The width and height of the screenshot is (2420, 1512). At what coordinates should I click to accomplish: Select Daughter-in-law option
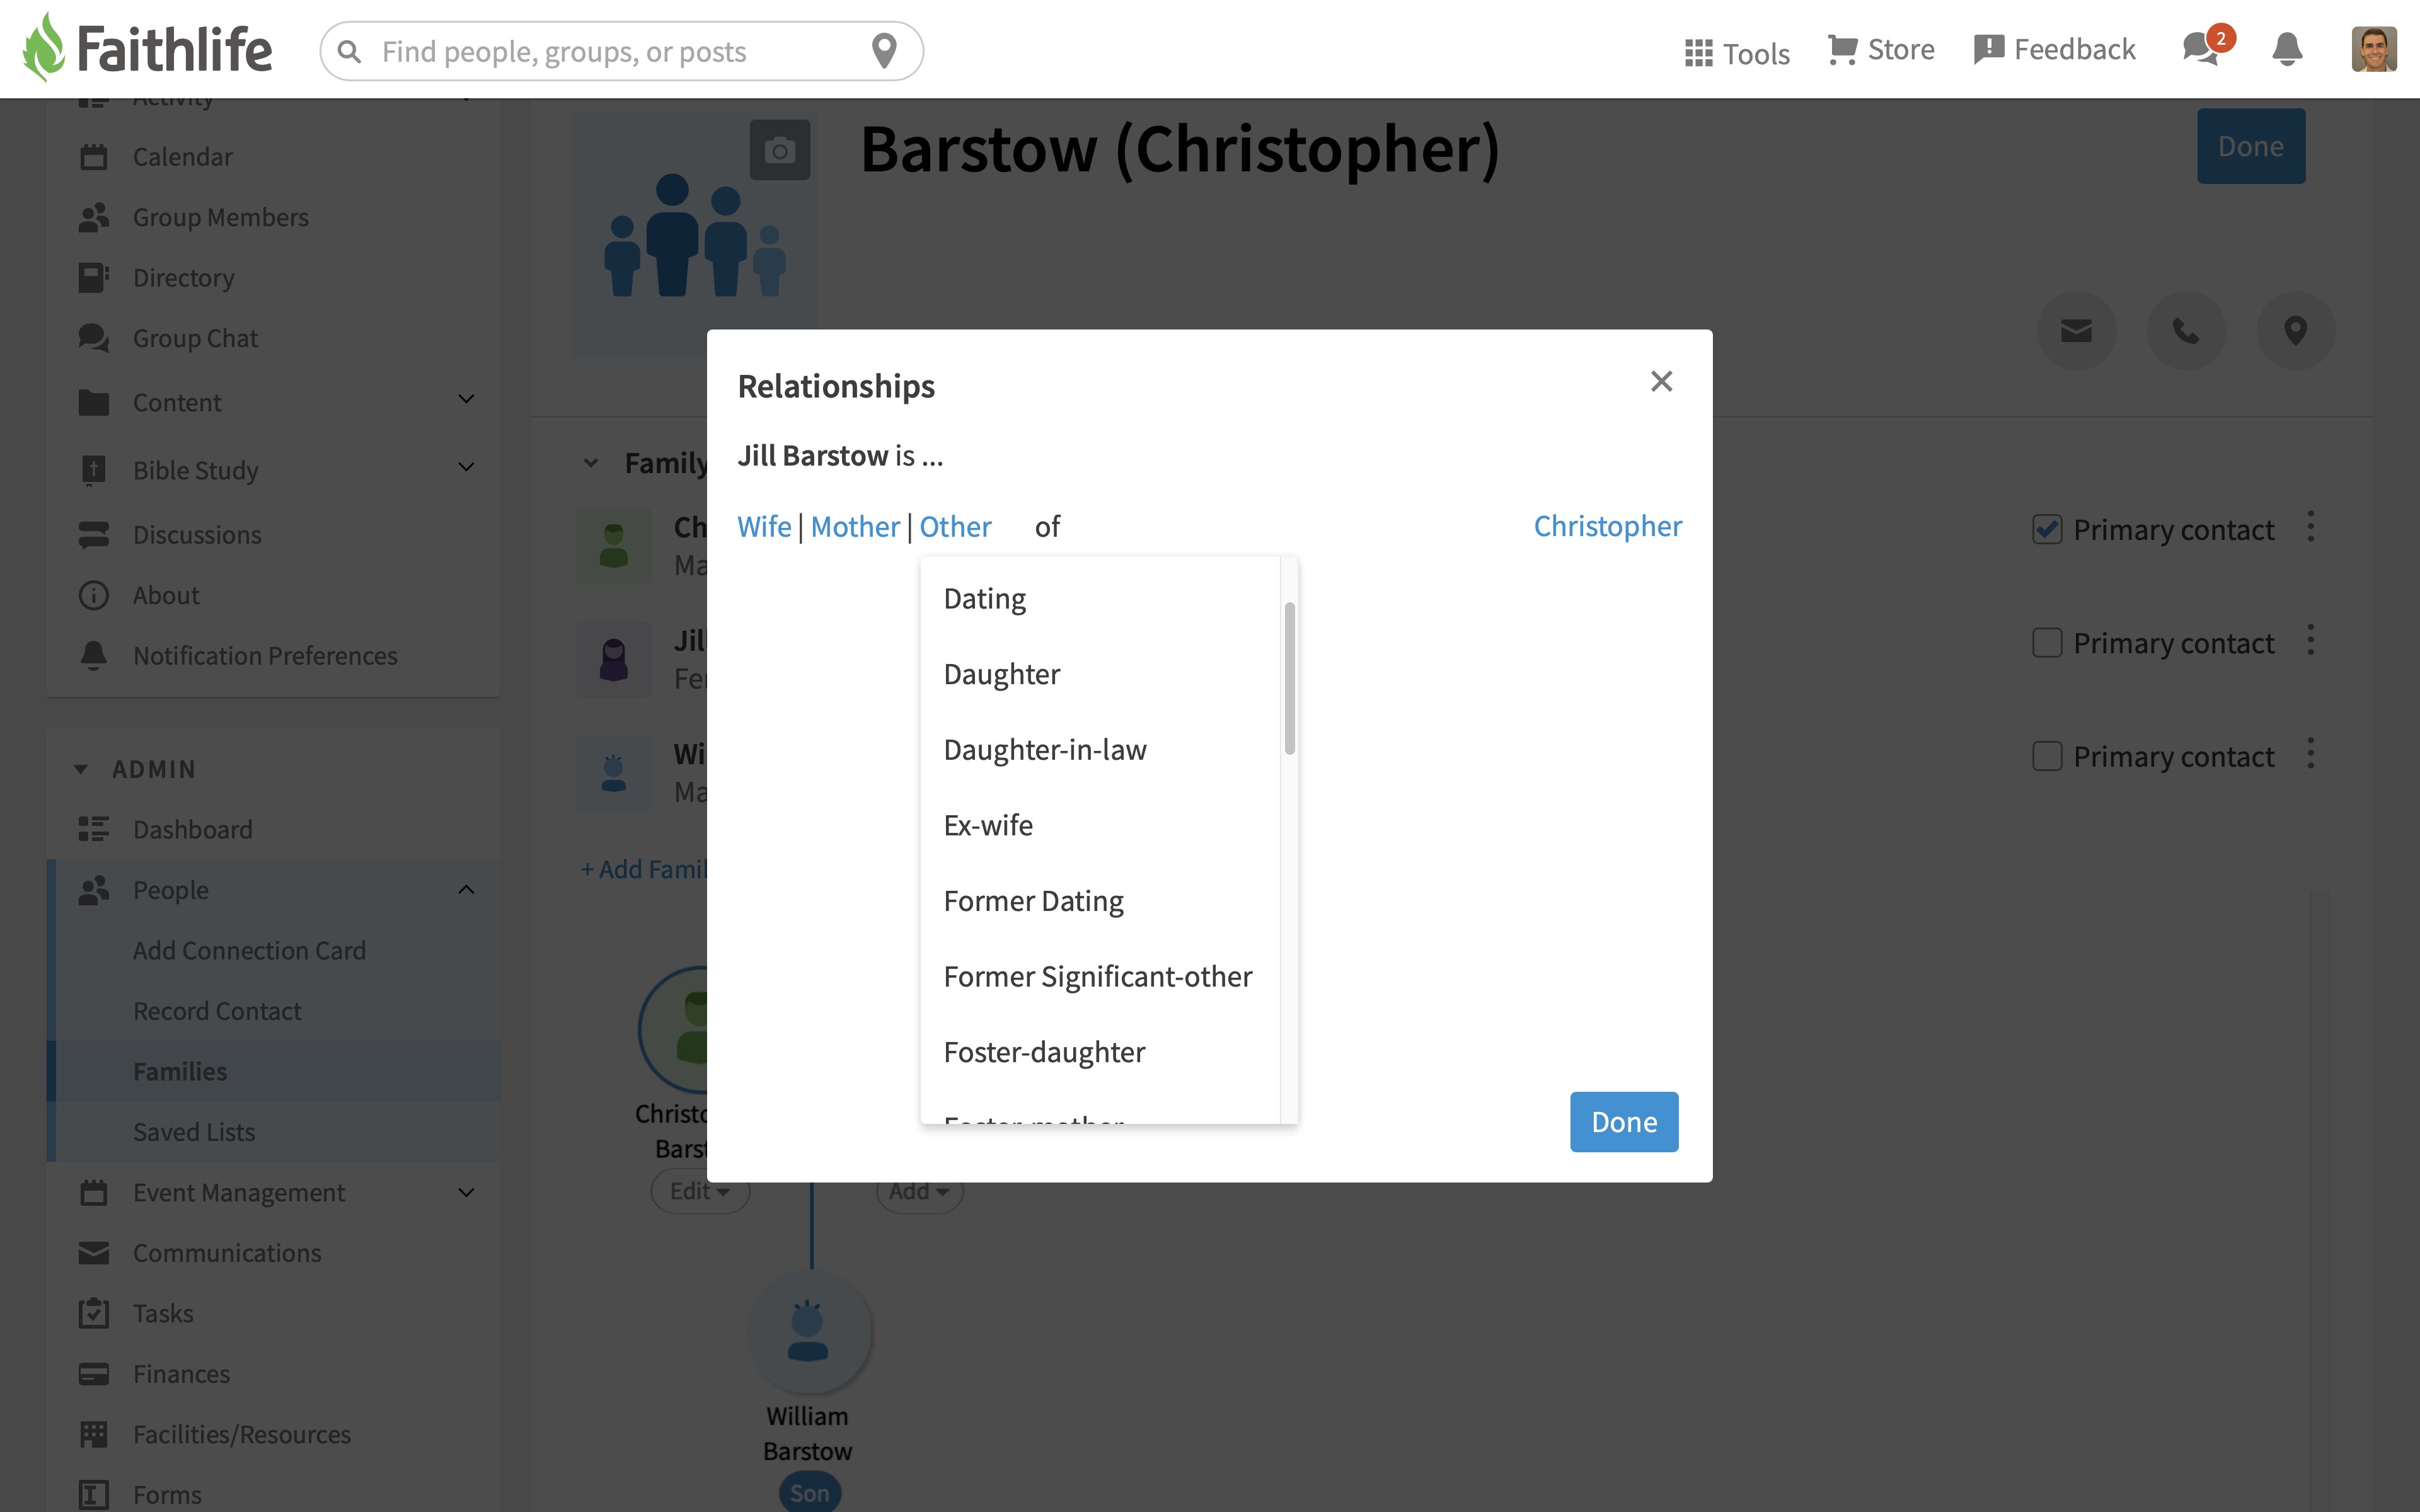pyautogui.click(x=1100, y=750)
